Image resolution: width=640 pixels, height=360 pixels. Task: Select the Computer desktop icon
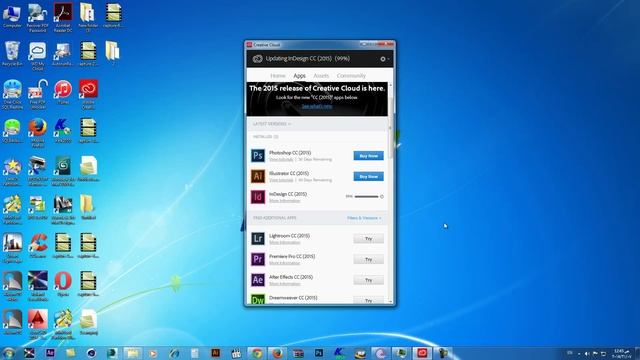point(12,17)
